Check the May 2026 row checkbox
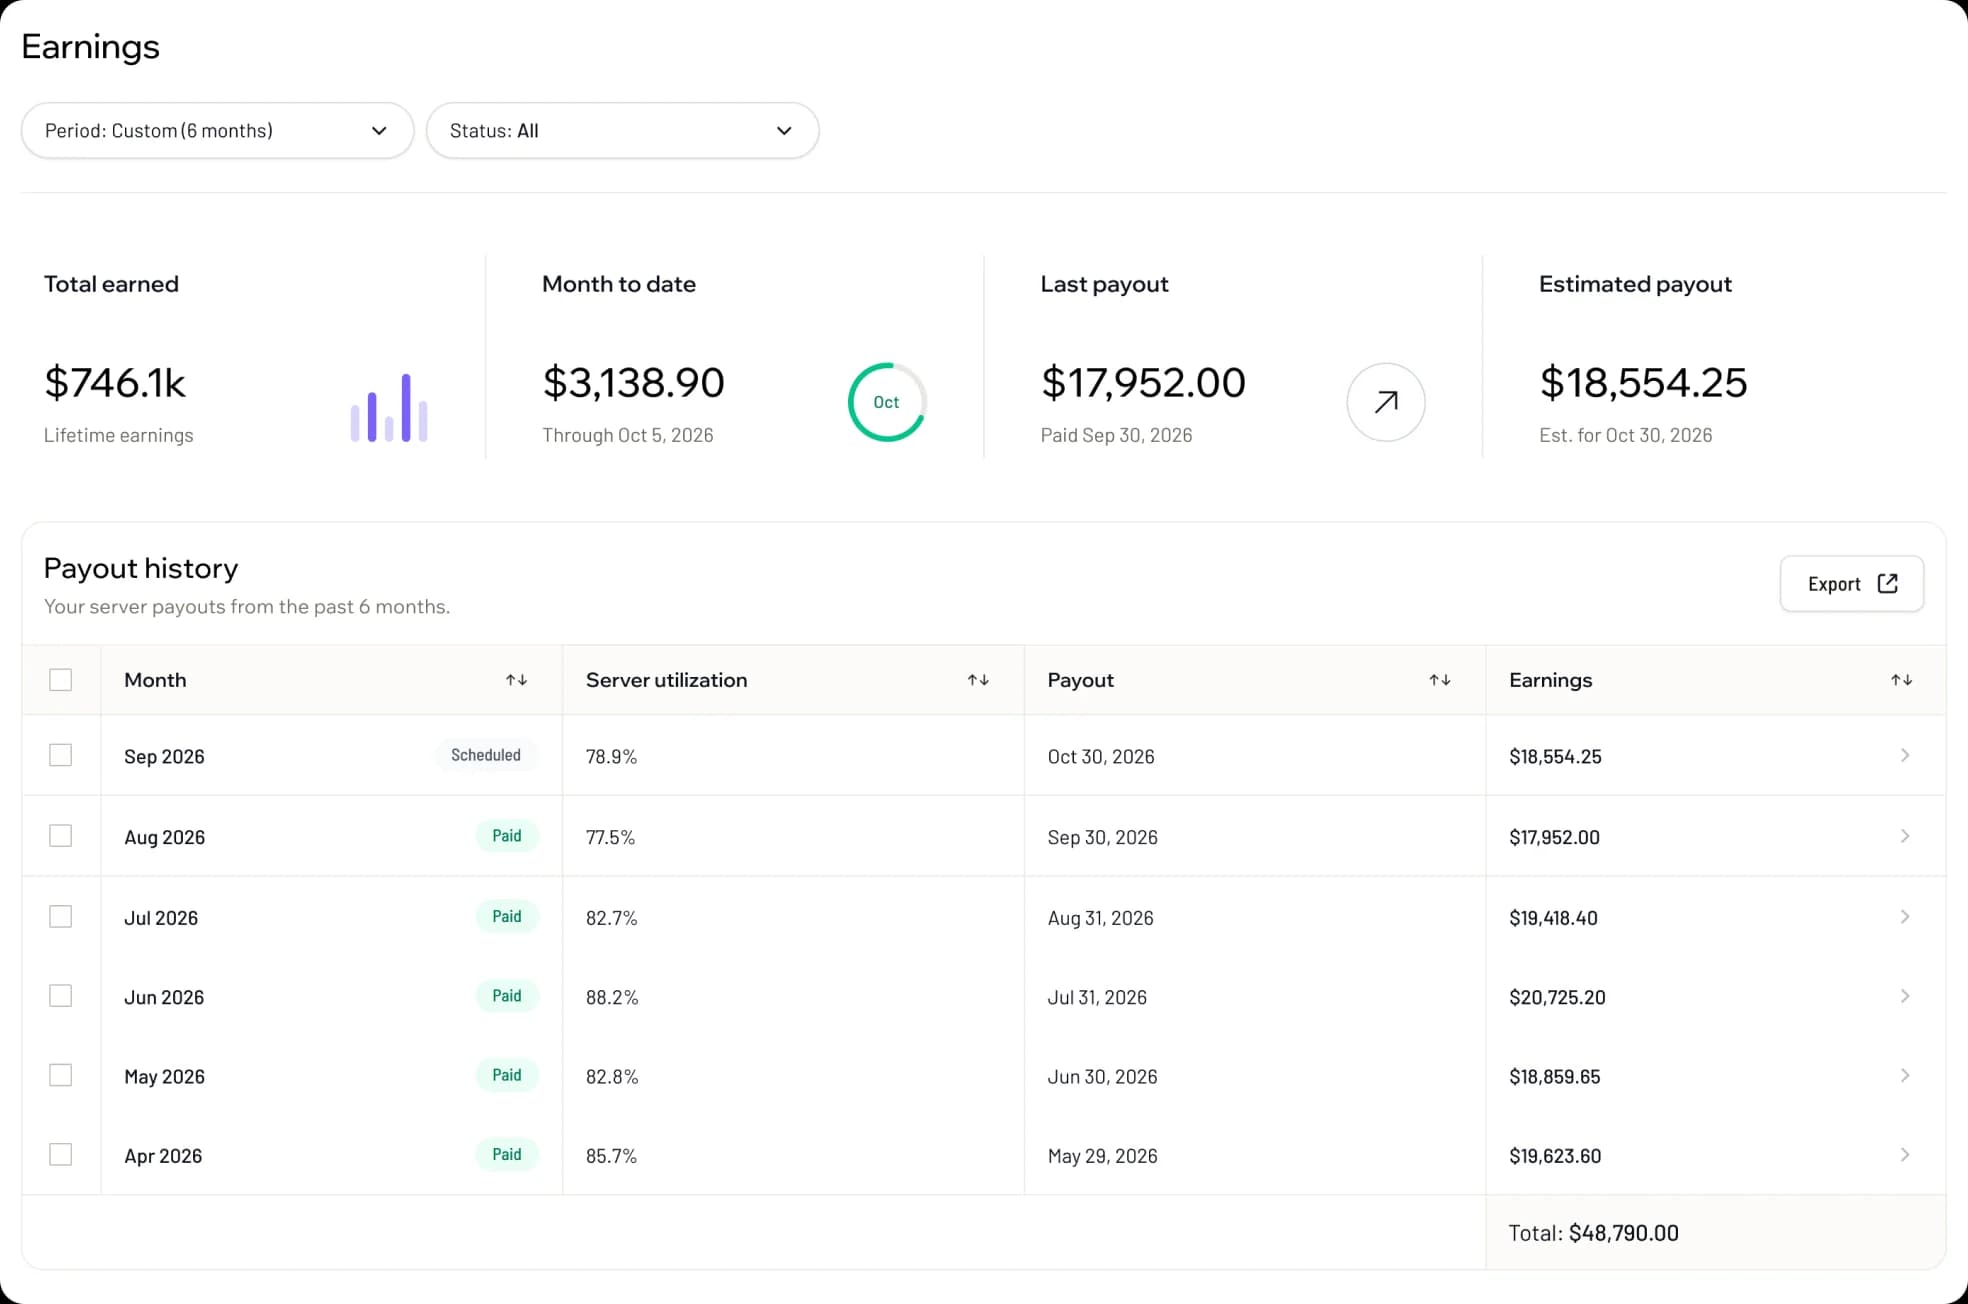The width and height of the screenshot is (1968, 1304). 61,1075
